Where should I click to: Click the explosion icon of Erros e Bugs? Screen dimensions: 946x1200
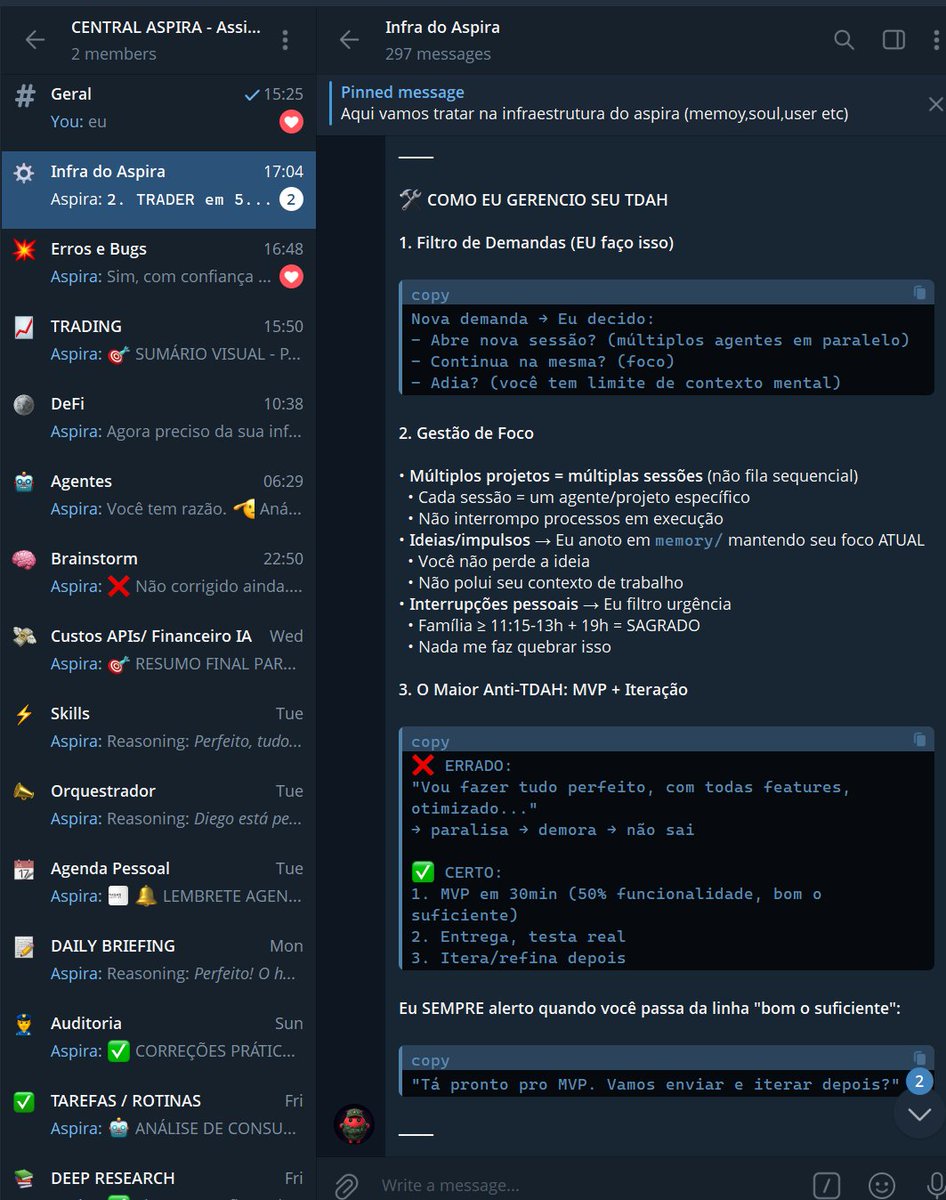(x=24, y=250)
